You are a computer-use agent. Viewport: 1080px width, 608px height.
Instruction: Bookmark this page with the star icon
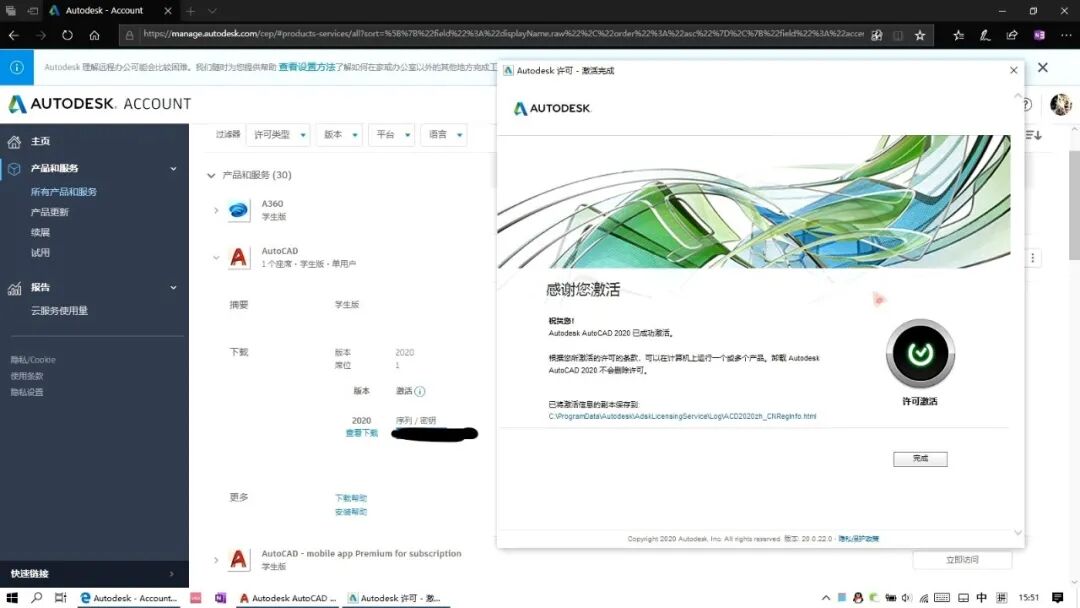[920, 35]
